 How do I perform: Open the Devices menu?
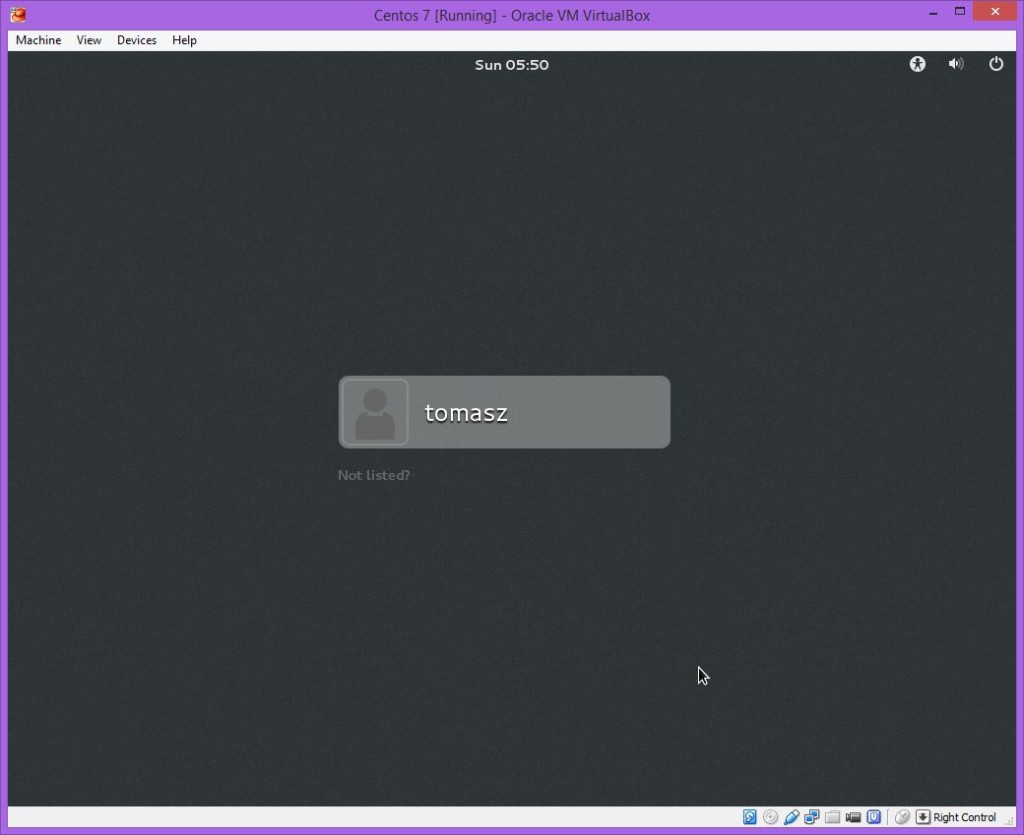[x=136, y=40]
